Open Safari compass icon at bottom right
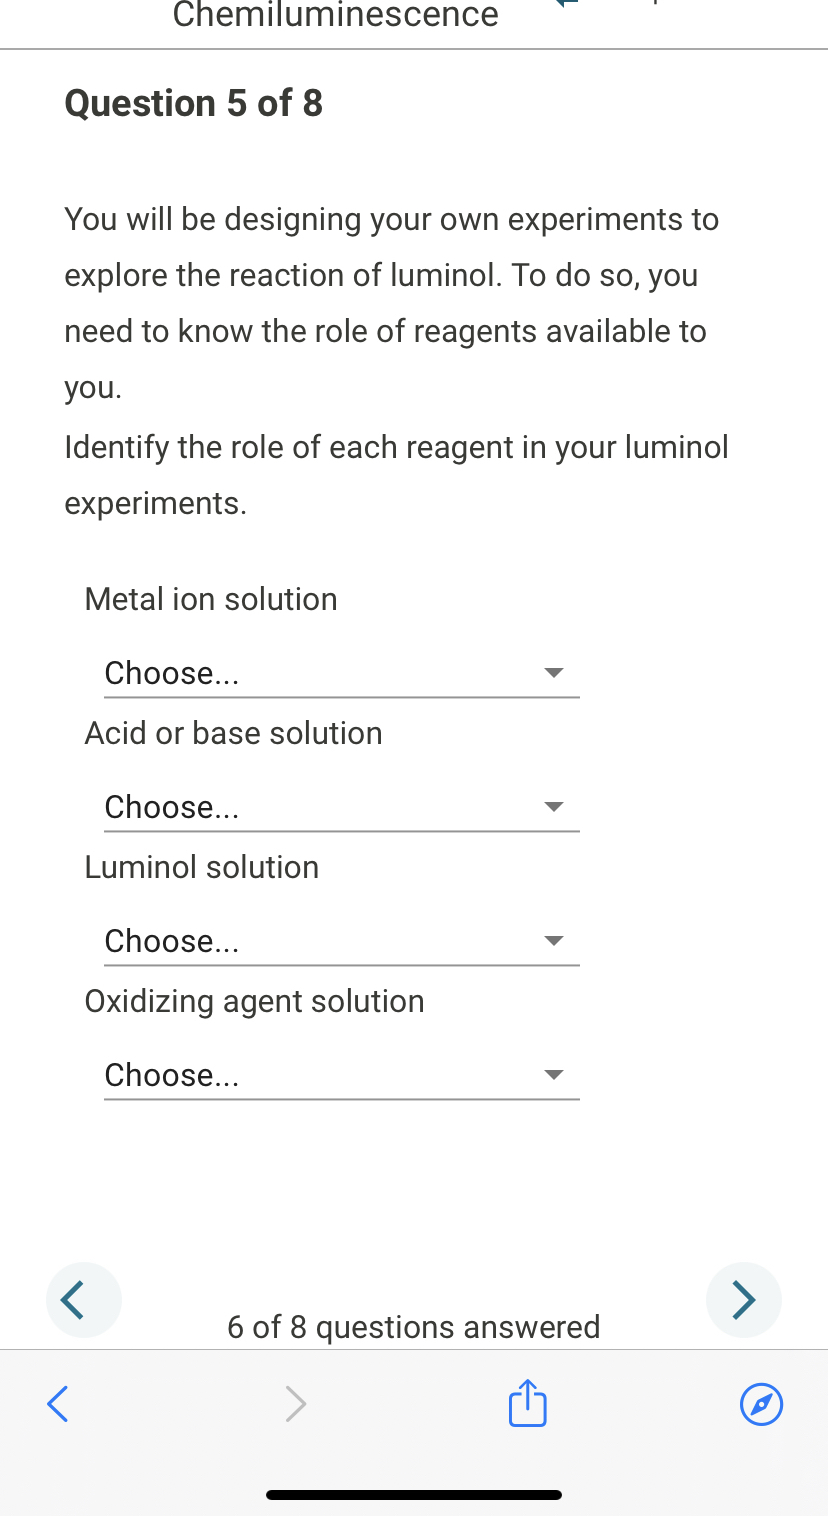 point(761,1404)
